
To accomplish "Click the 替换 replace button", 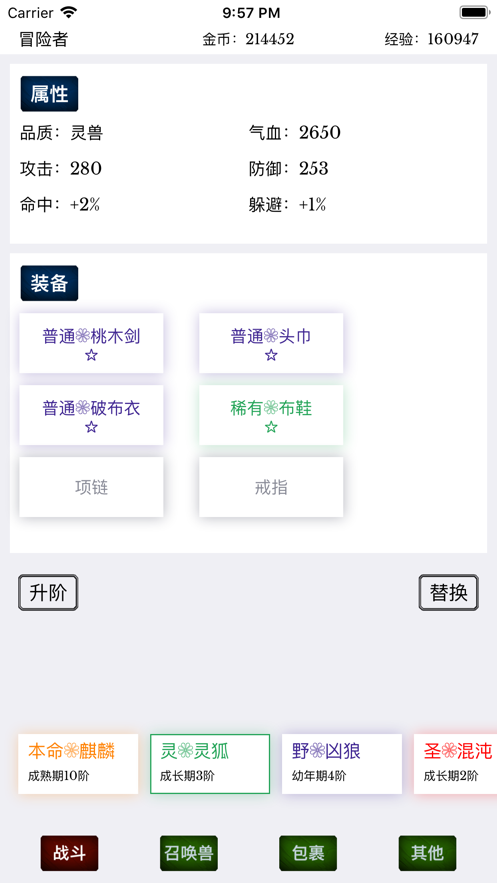I will 449,592.
